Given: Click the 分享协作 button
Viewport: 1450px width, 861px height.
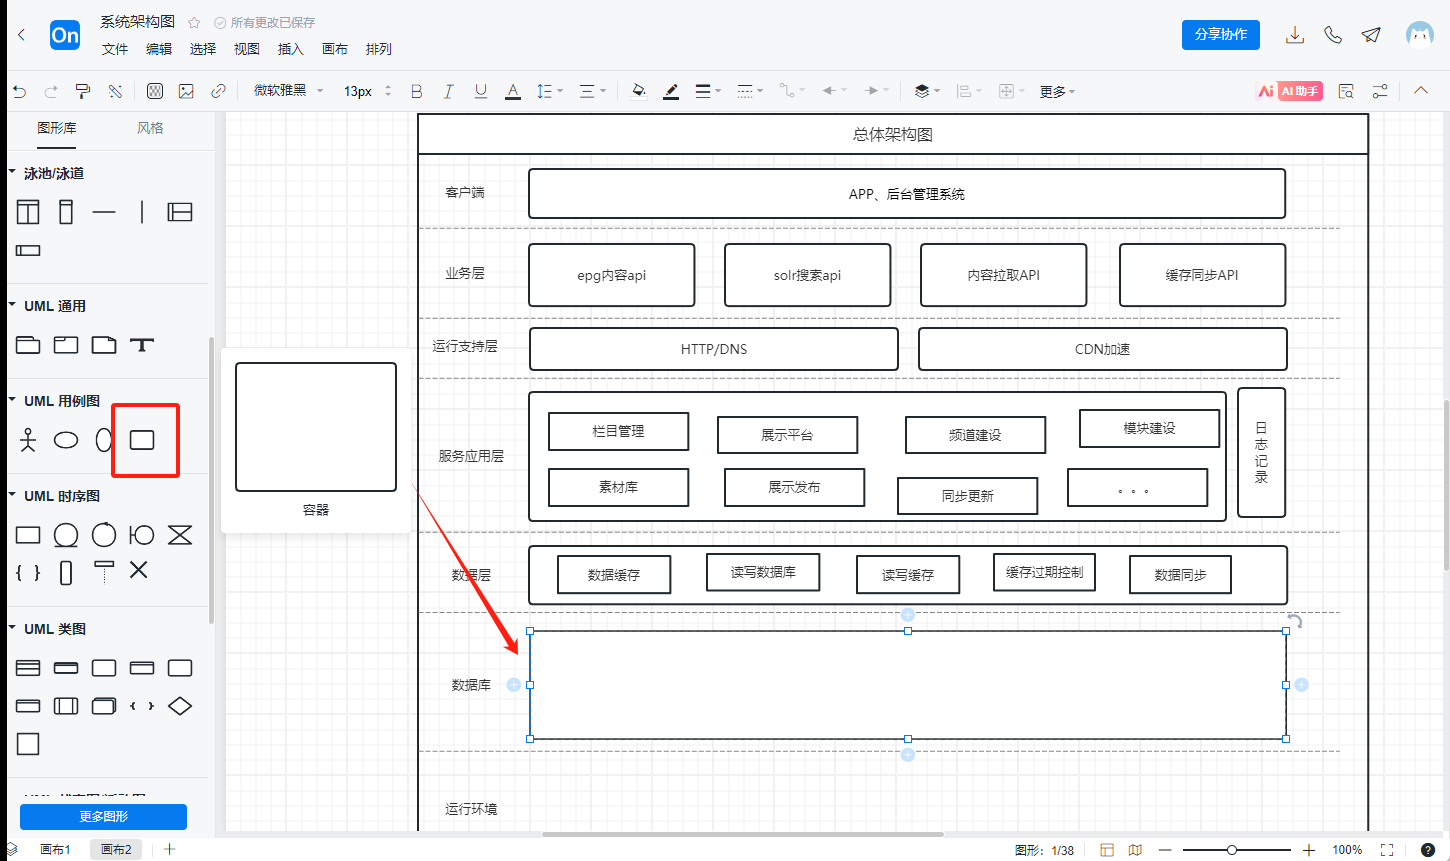Looking at the screenshot, I should pos(1221,34).
